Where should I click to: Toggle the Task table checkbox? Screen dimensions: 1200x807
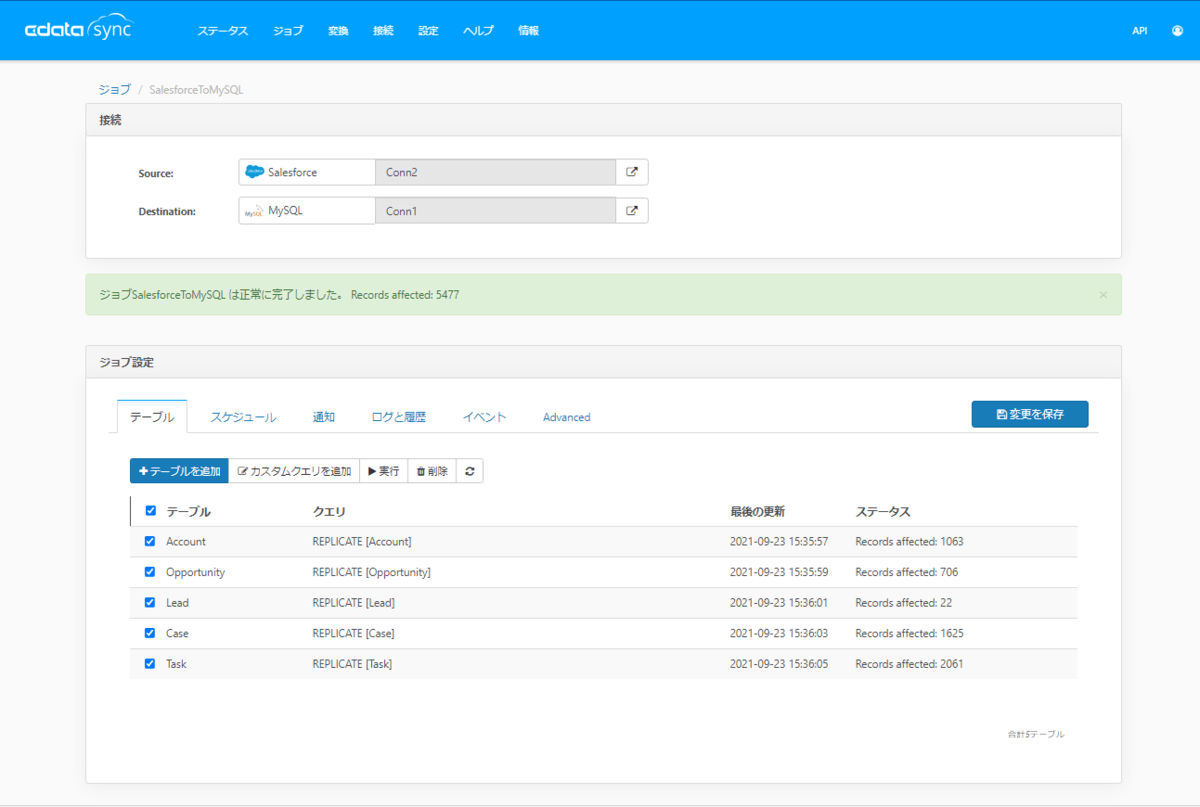pyautogui.click(x=150, y=664)
